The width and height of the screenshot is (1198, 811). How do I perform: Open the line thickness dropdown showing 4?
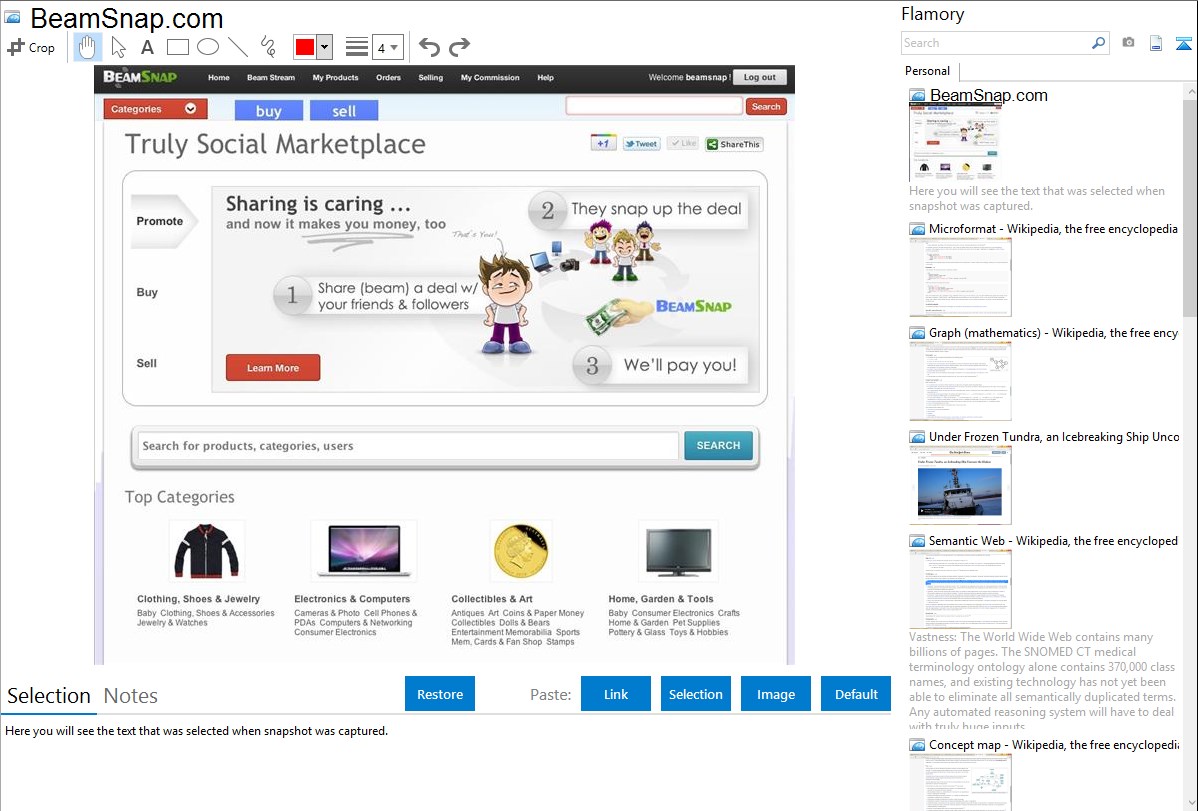coord(388,47)
